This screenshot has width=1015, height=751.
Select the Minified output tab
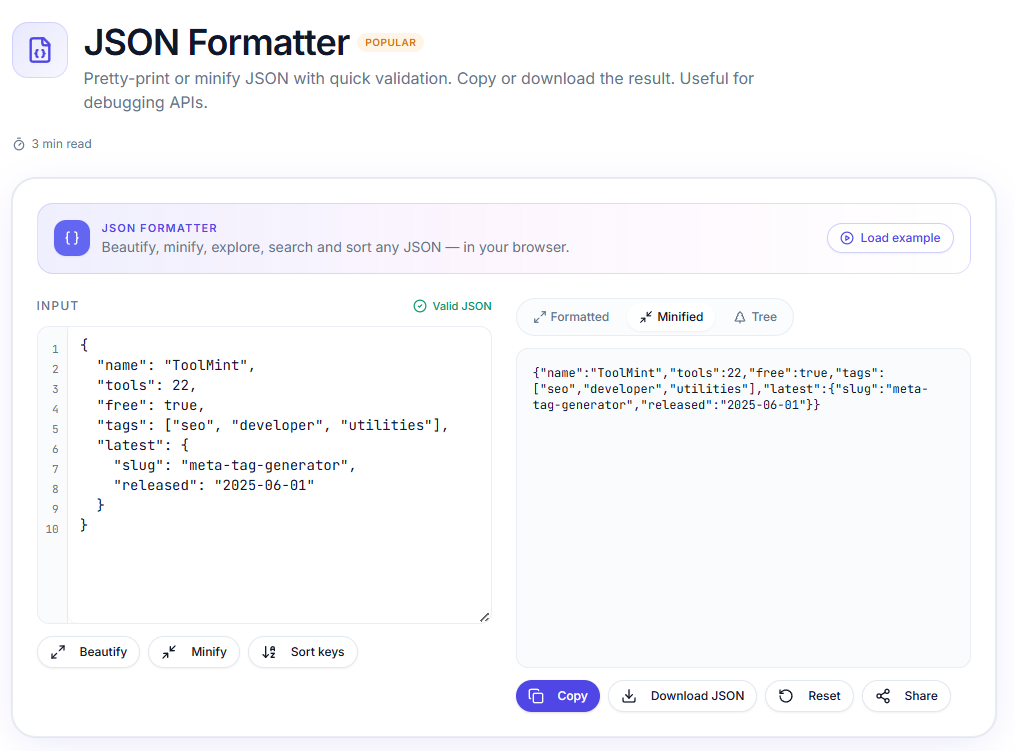point(671,317)
